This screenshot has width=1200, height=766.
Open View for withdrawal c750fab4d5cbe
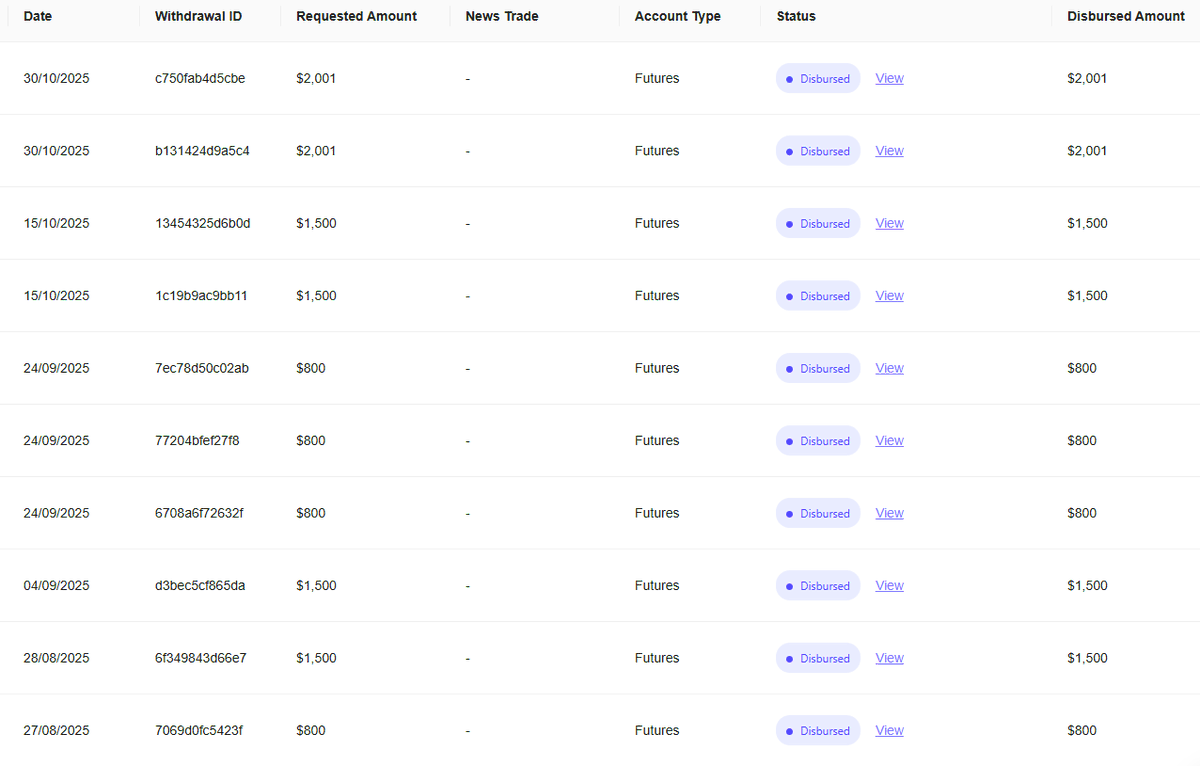(889, 78)
